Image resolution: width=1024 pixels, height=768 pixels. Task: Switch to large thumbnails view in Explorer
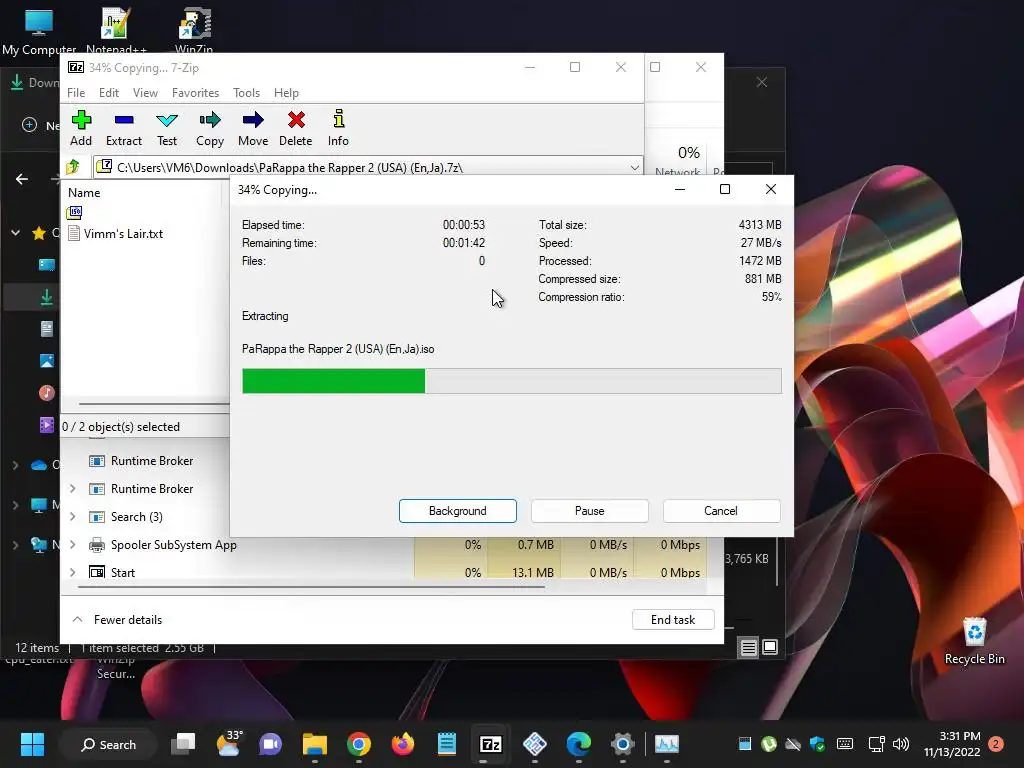(770, 647)
